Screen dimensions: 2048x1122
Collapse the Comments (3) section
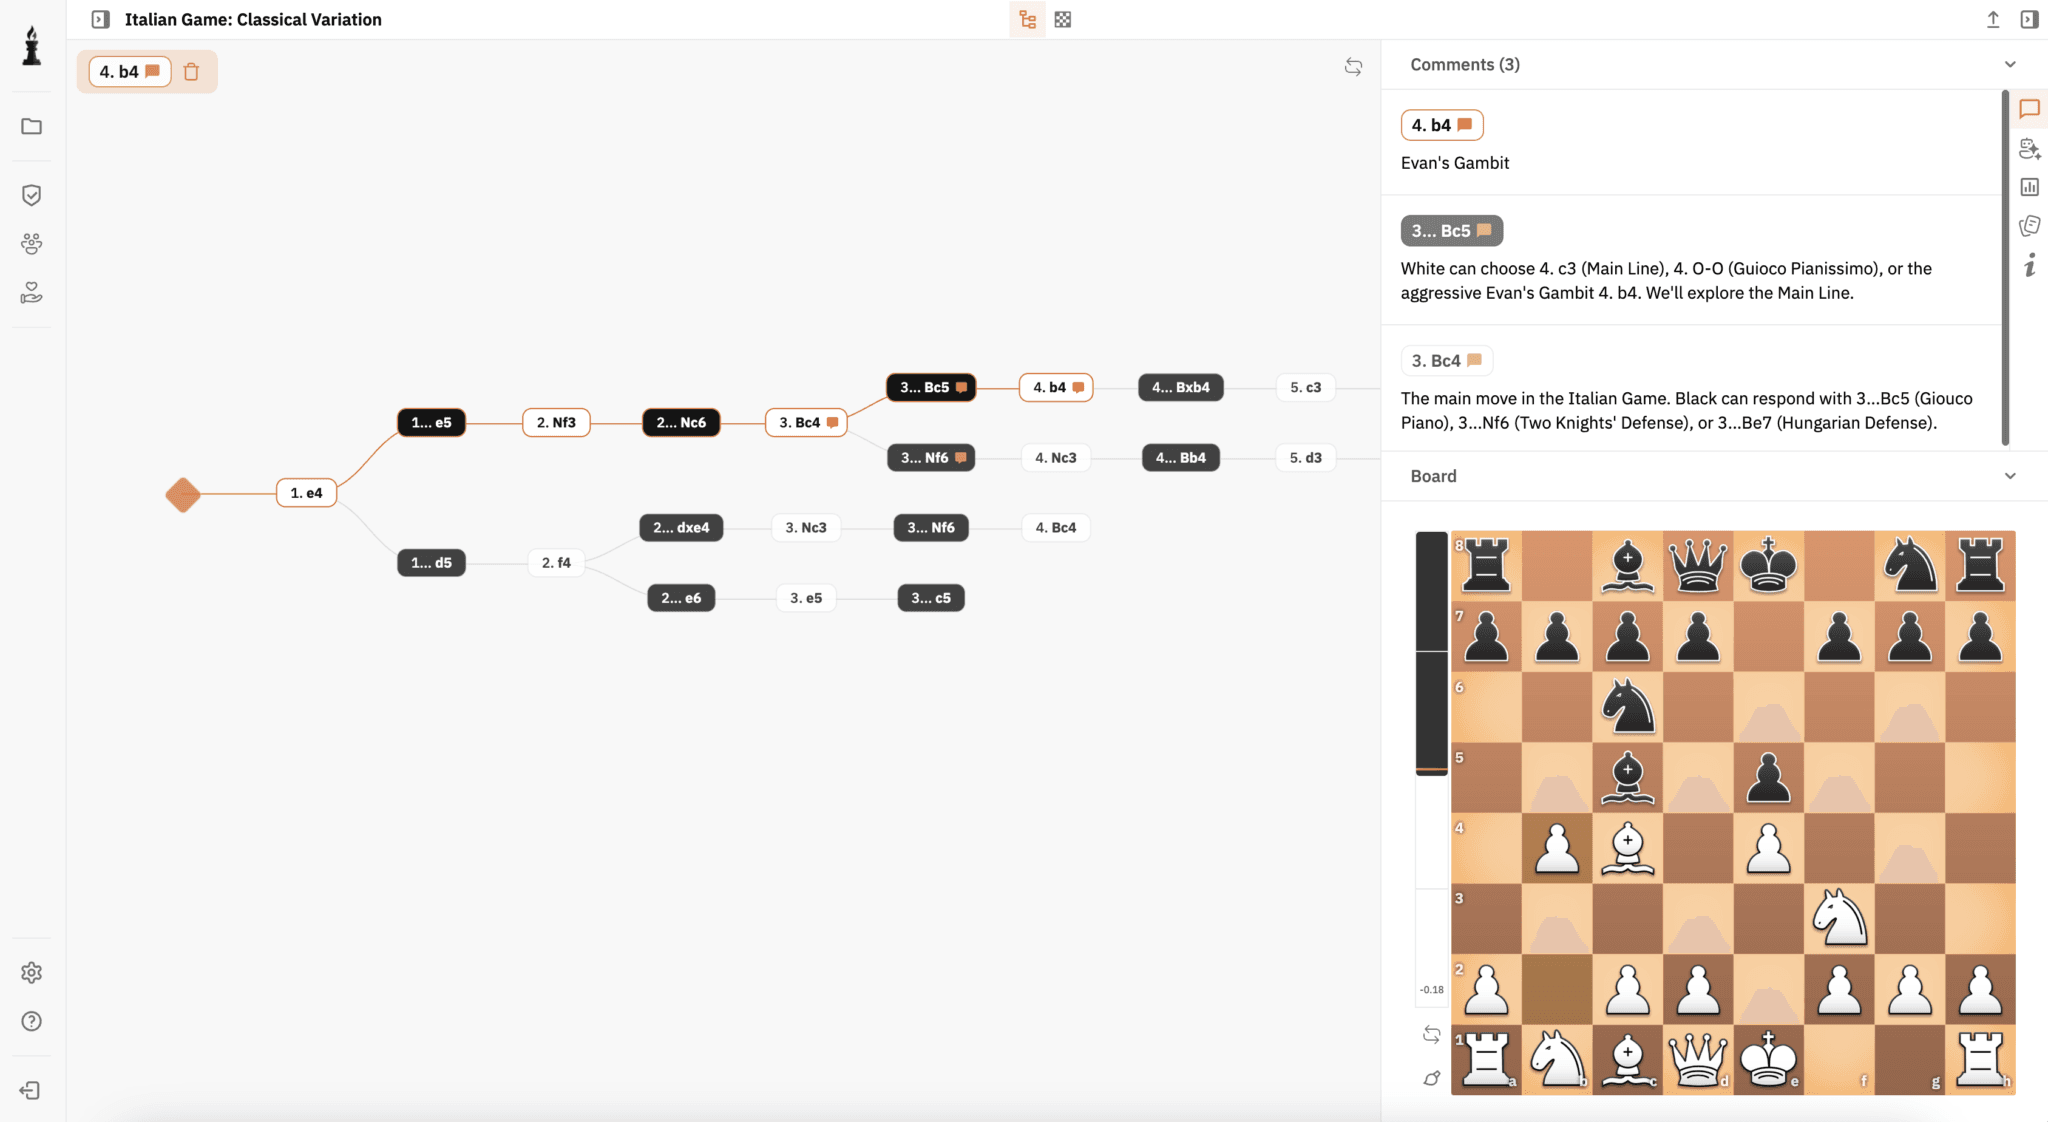point(2010,64)
